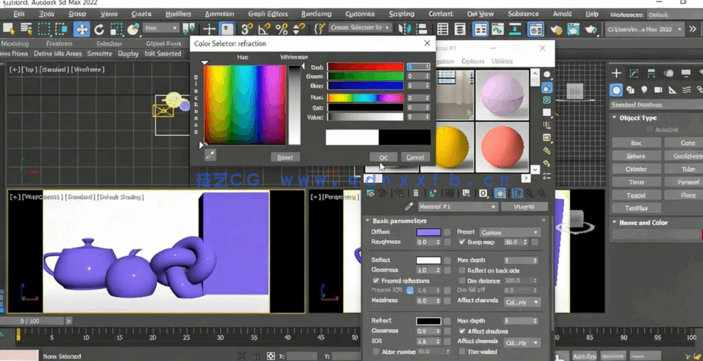
Task: Click OK in Color Selector dialog
Action: 383,157
